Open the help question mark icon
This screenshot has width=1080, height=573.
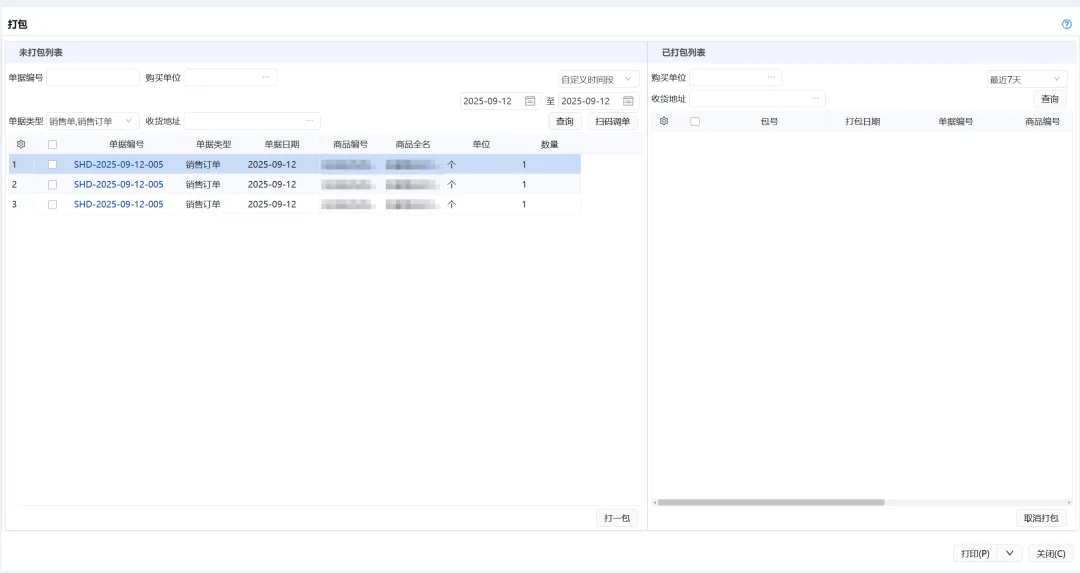tap(1066, 24)
